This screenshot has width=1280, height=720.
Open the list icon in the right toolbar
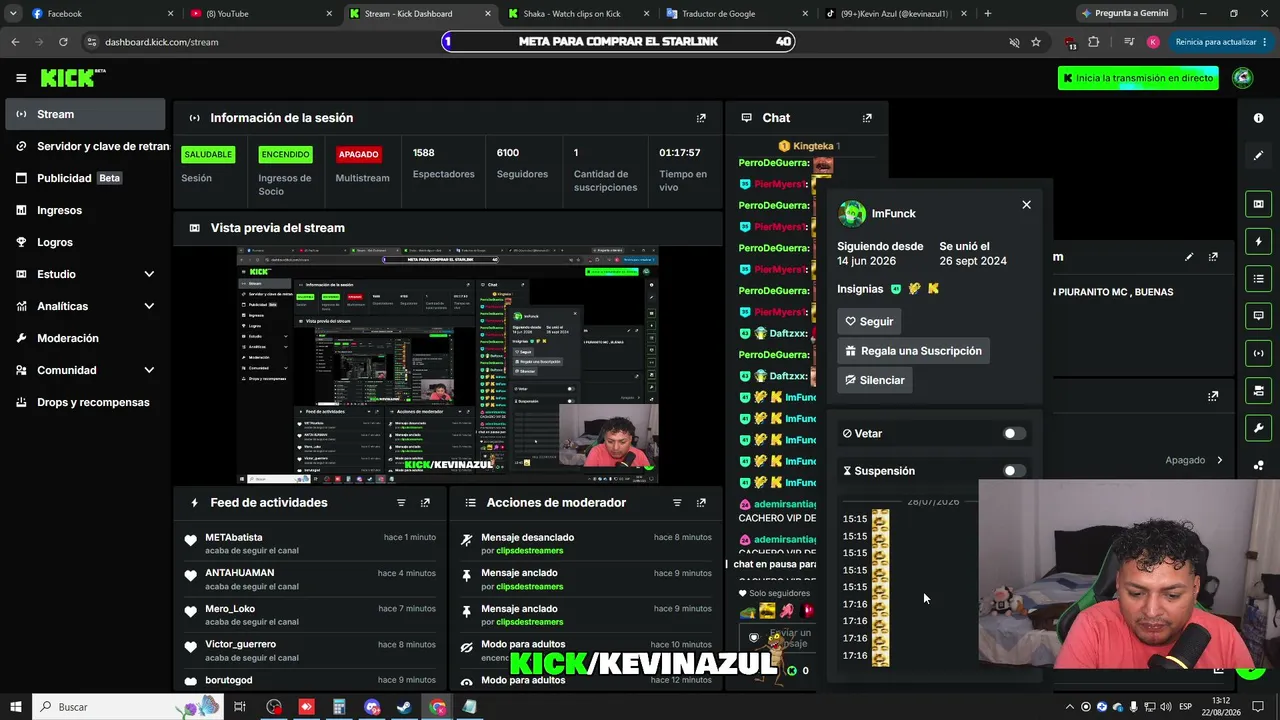point(1258,279)
